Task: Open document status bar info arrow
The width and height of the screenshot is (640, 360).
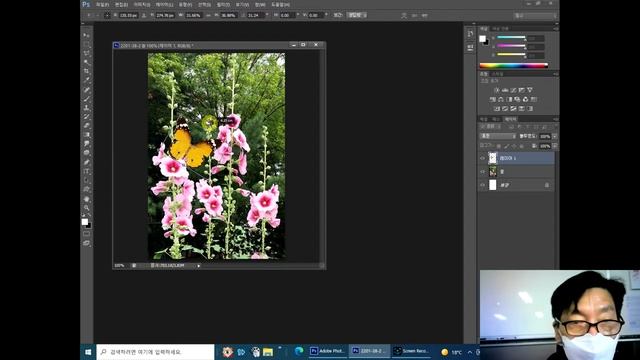Action: coord(199,266)
